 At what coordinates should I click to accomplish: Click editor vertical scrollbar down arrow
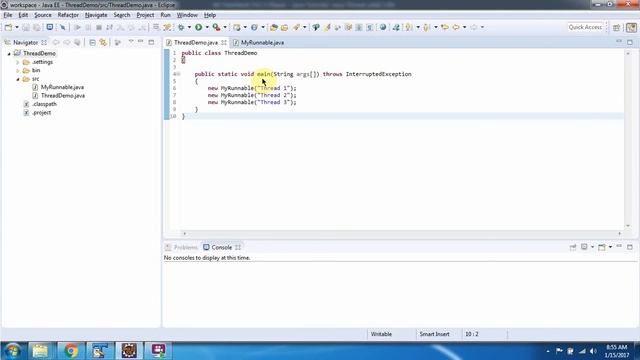628,226
